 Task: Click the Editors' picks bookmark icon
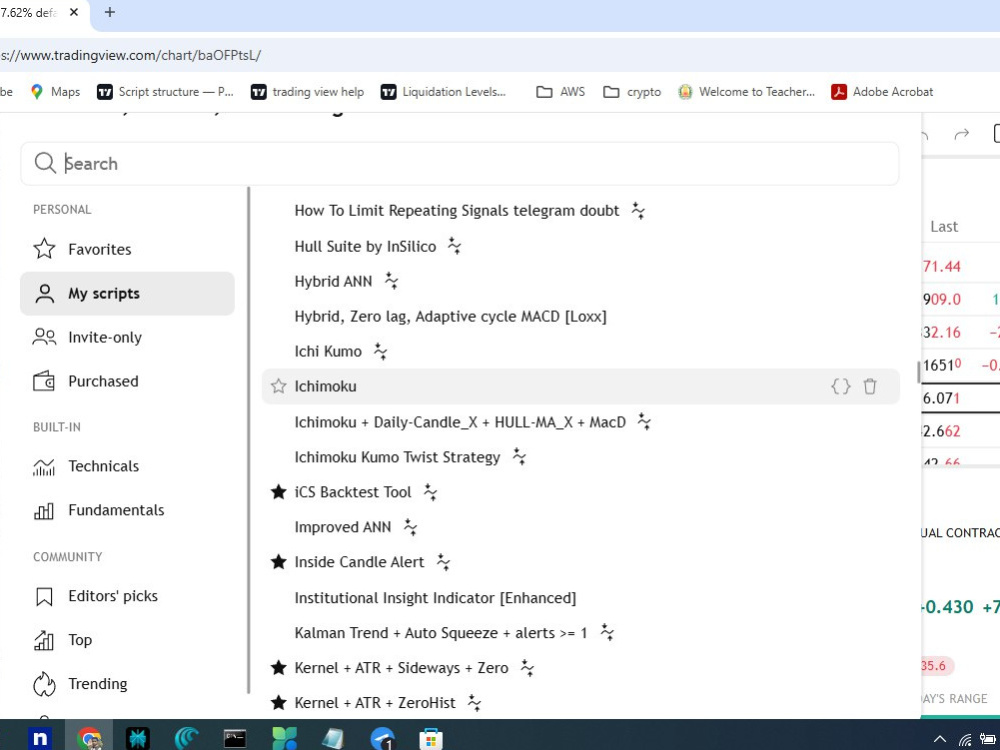(44, 597)
